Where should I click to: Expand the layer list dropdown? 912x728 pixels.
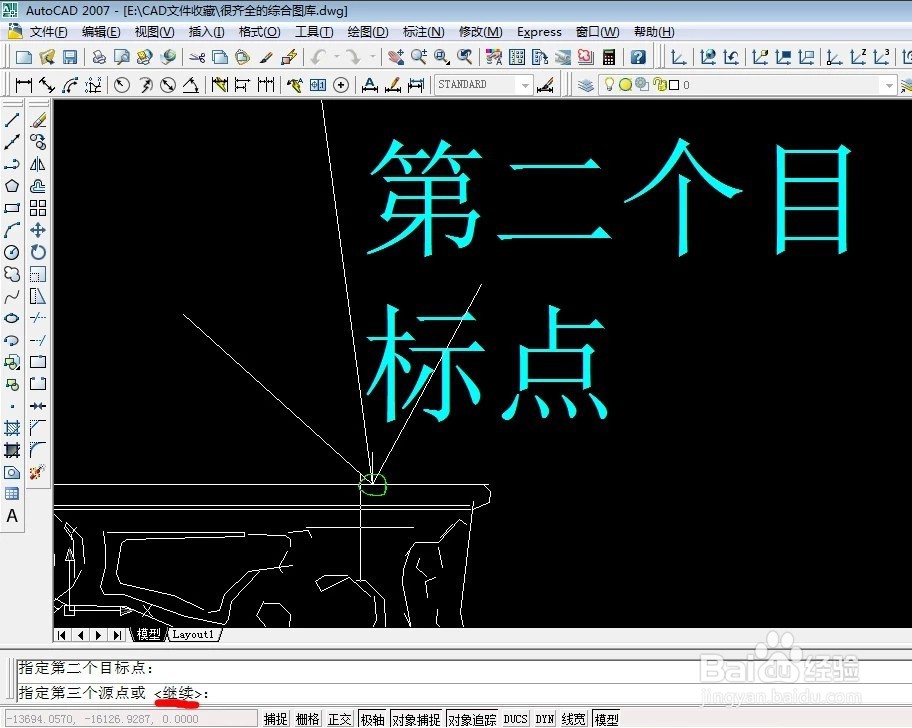point(888,85)
